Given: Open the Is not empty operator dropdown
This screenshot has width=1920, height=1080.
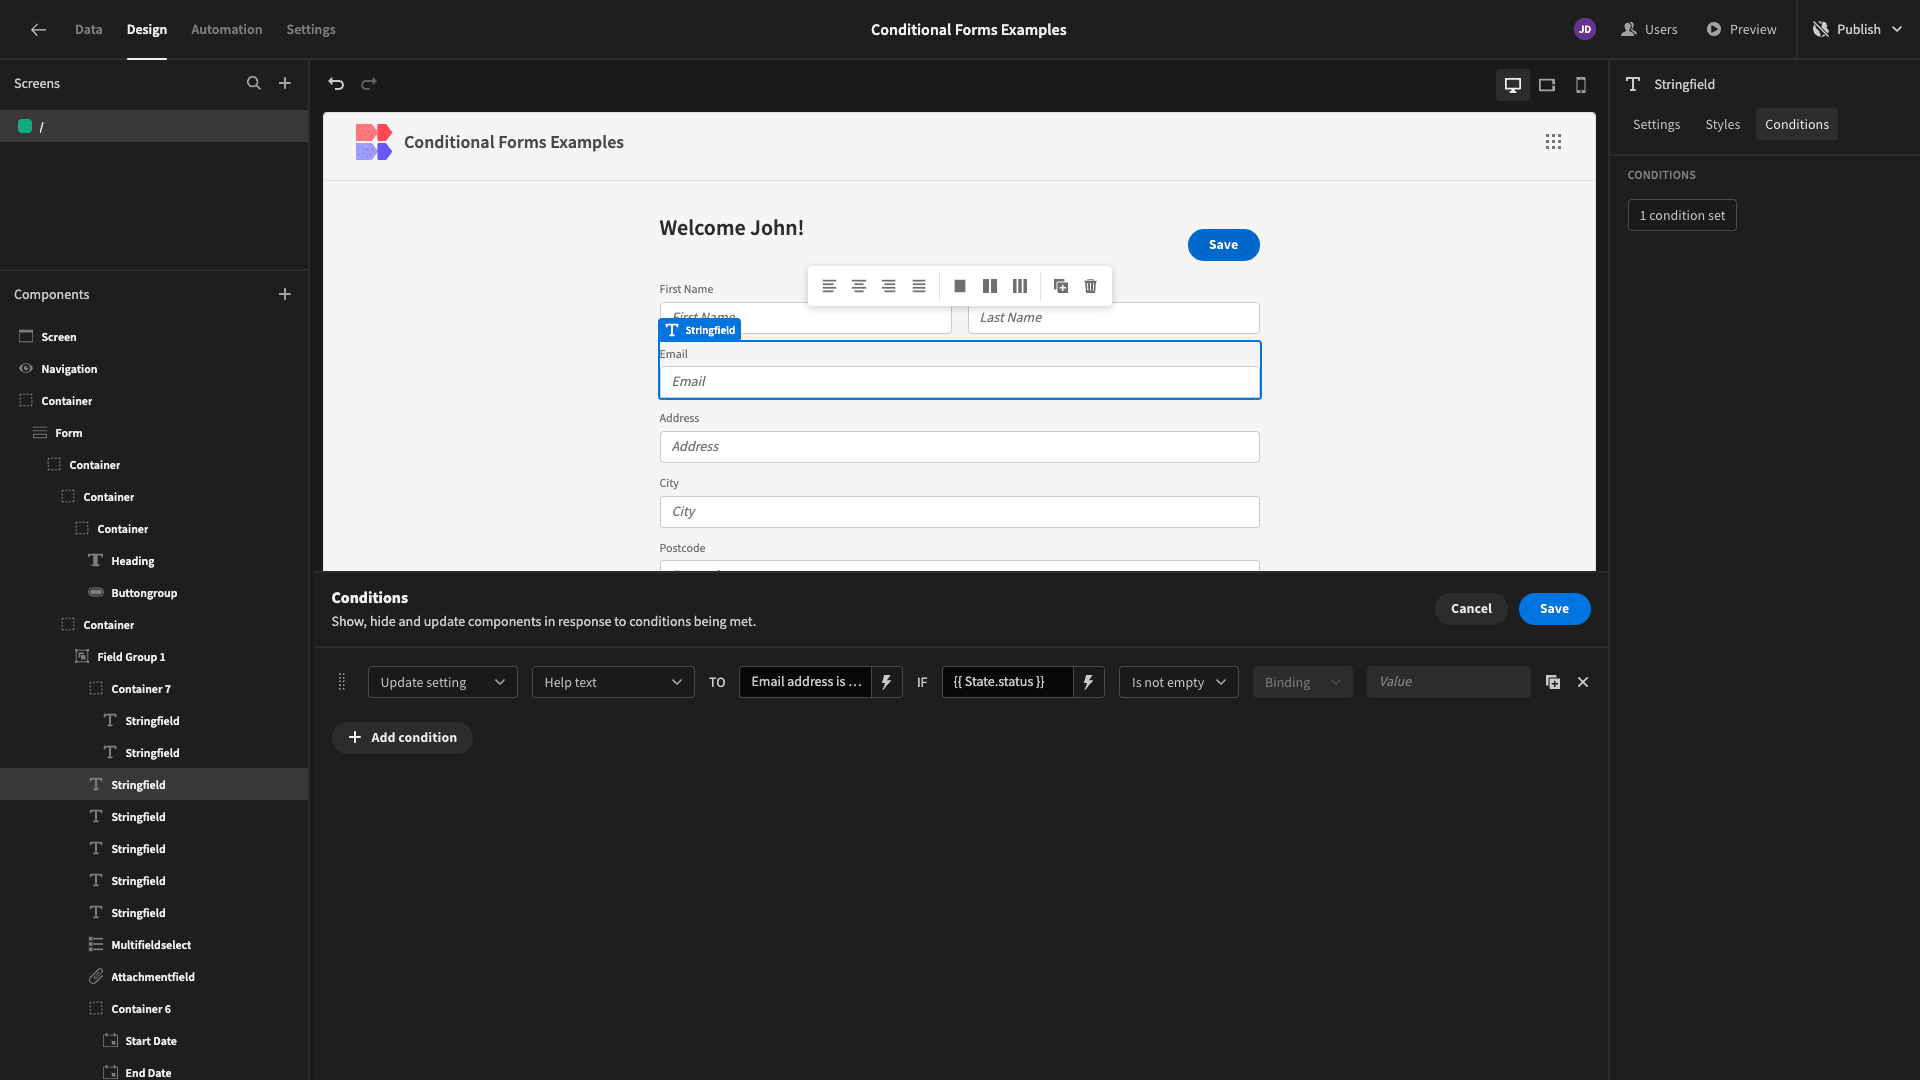Looking at the screenshot, I should click(1179, 682).
